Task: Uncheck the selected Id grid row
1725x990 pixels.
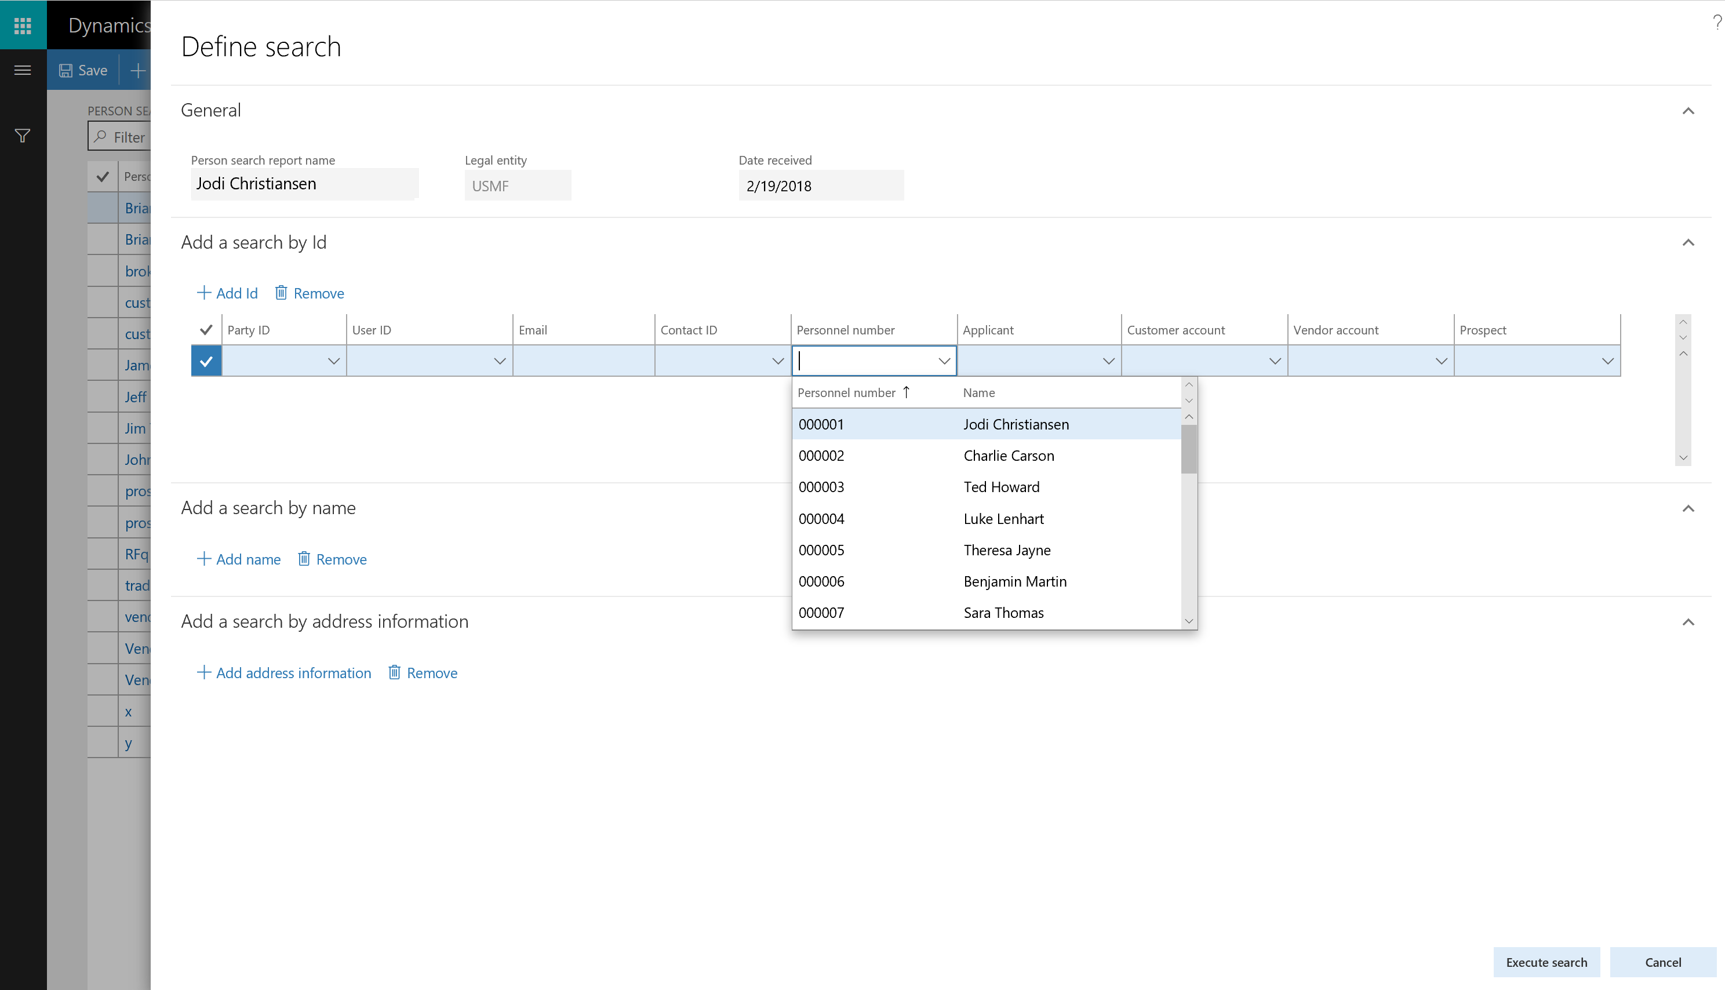Action: point(206,361)
